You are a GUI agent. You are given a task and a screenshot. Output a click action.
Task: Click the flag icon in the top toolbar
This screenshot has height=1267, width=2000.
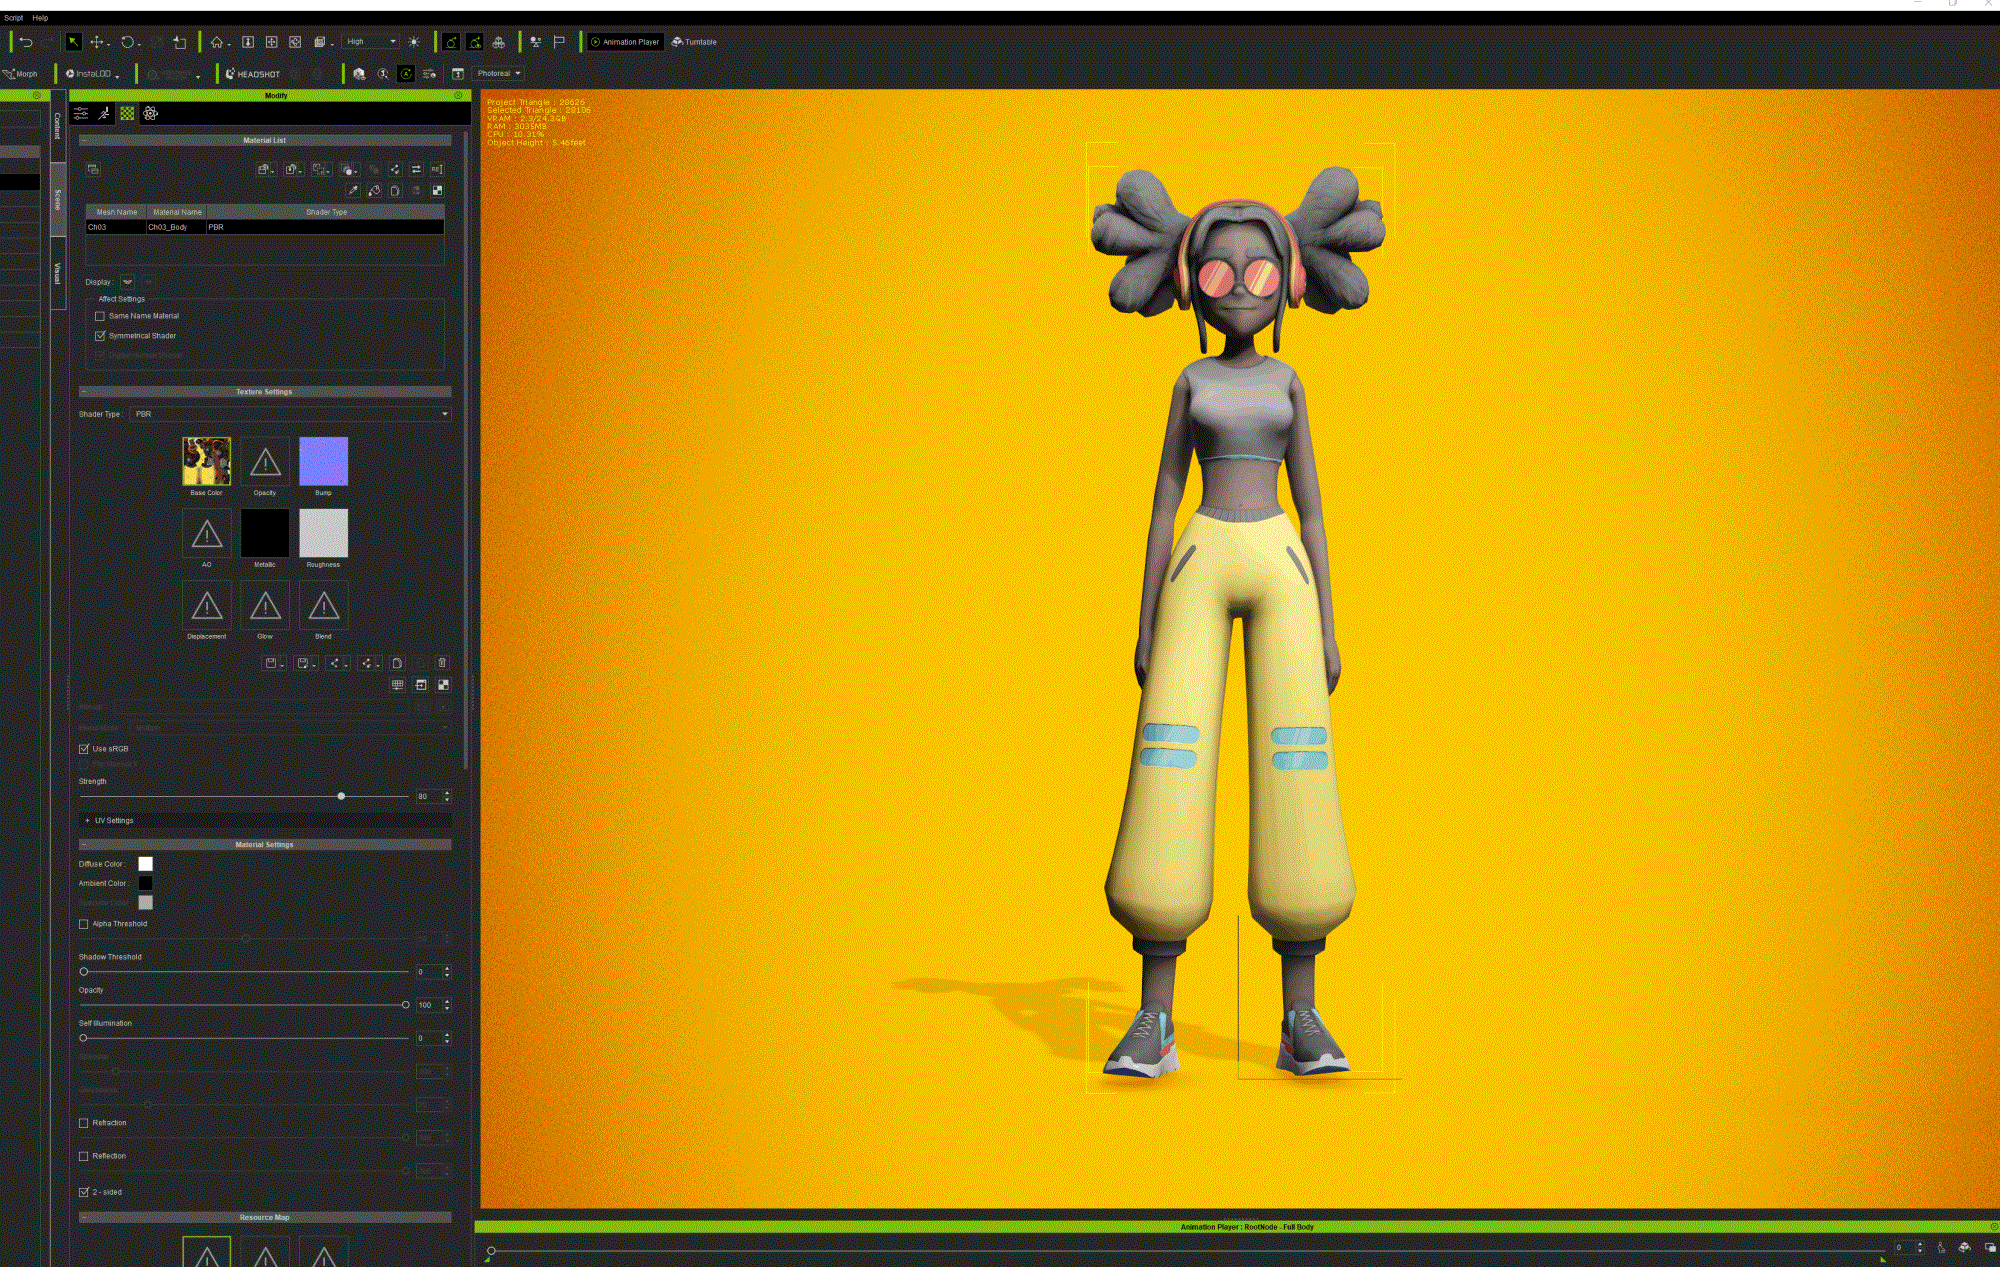tap(559, 42)
